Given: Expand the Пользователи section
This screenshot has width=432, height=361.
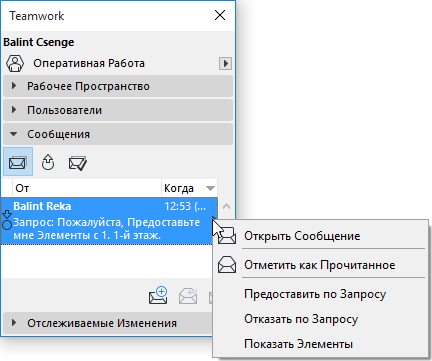Looking at the screenshot, I should (118, 110).
